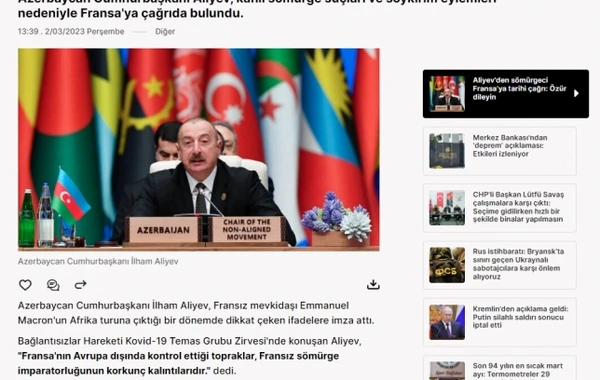Open the main Aliyev summit photo
600x380 pixels.
coord(199,150)
